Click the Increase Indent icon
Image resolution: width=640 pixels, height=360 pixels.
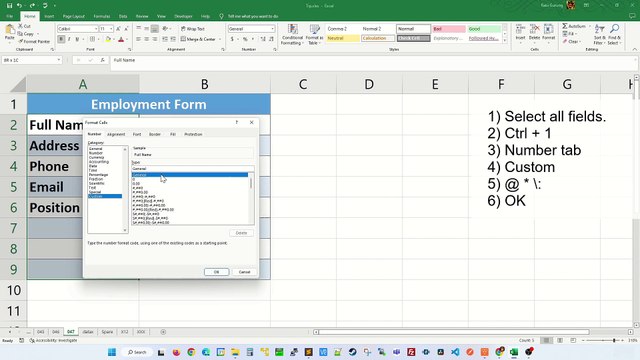point(173,39)
